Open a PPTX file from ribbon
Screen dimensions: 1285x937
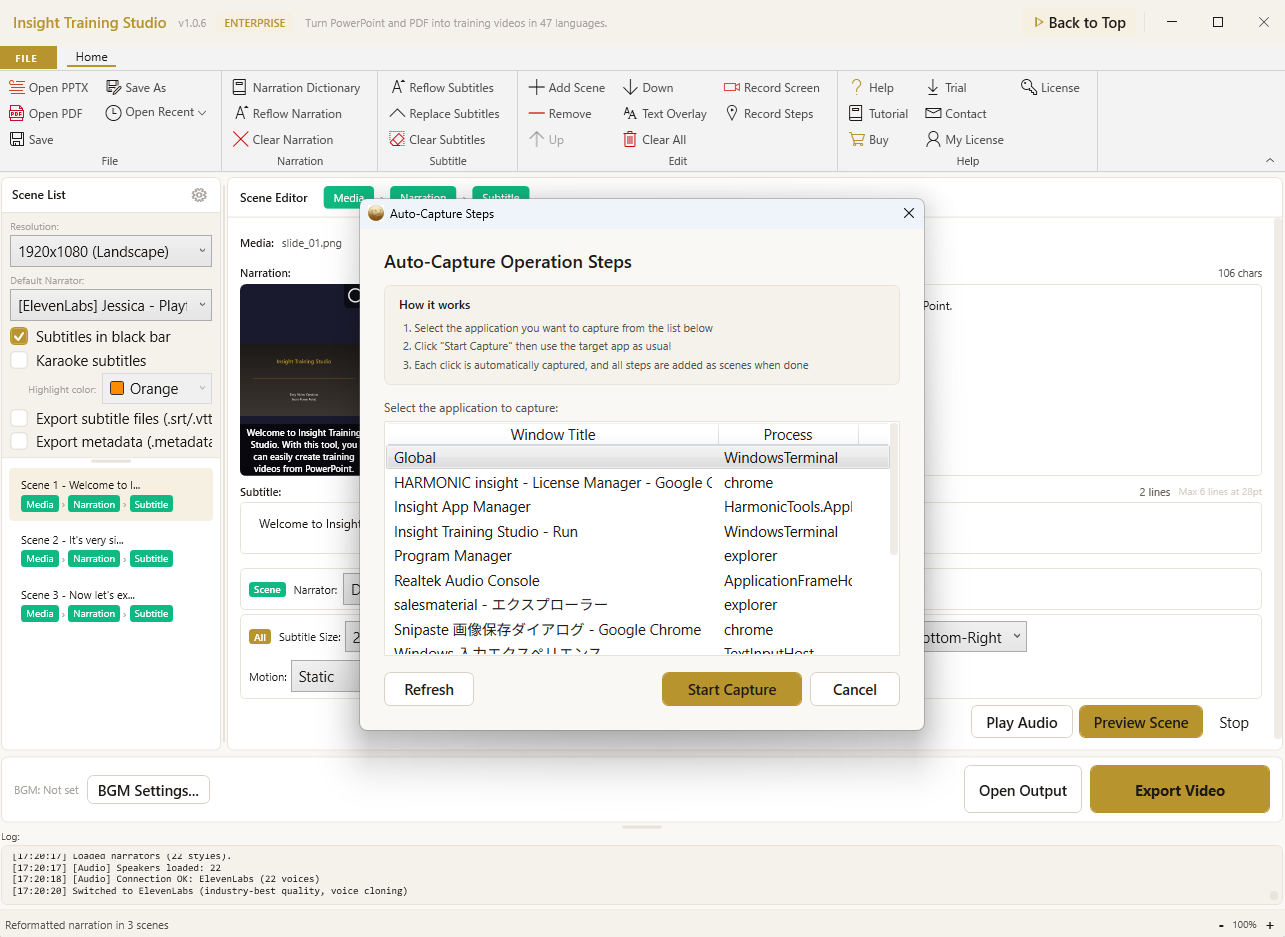(49, 88)
